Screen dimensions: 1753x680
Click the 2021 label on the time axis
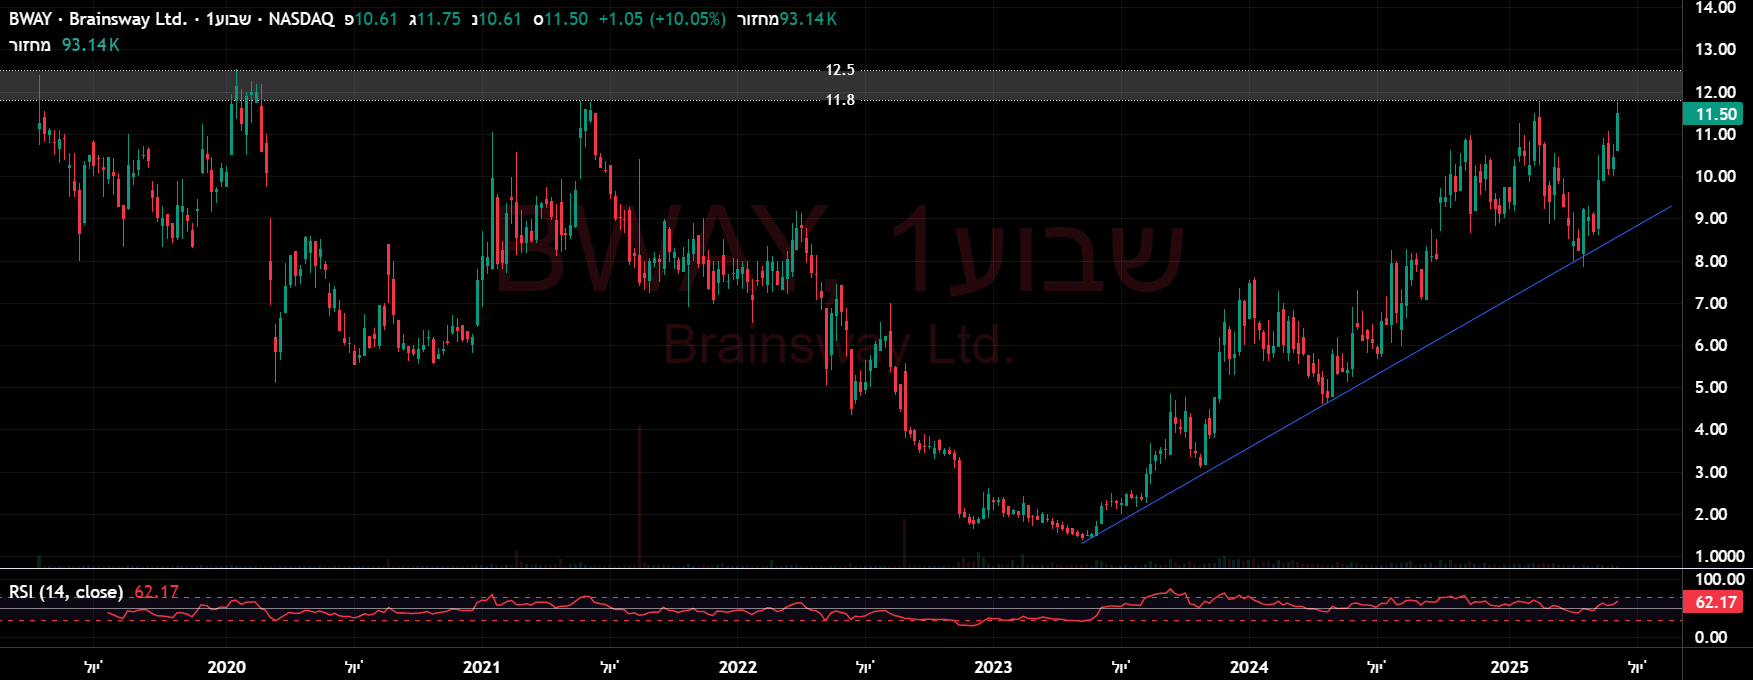point(482,667)
